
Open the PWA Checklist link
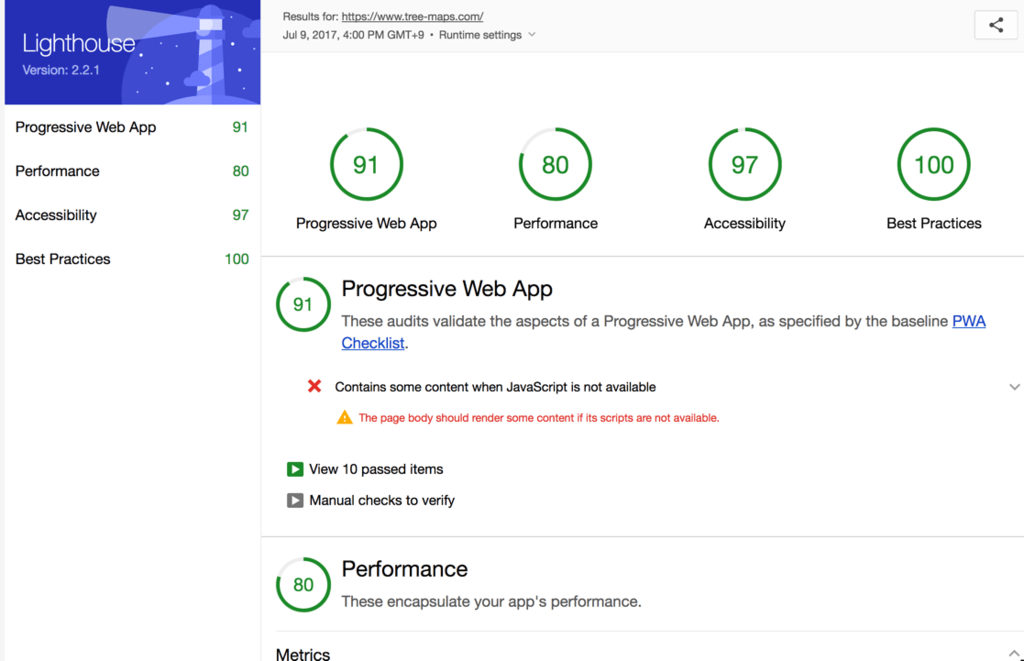664,332
